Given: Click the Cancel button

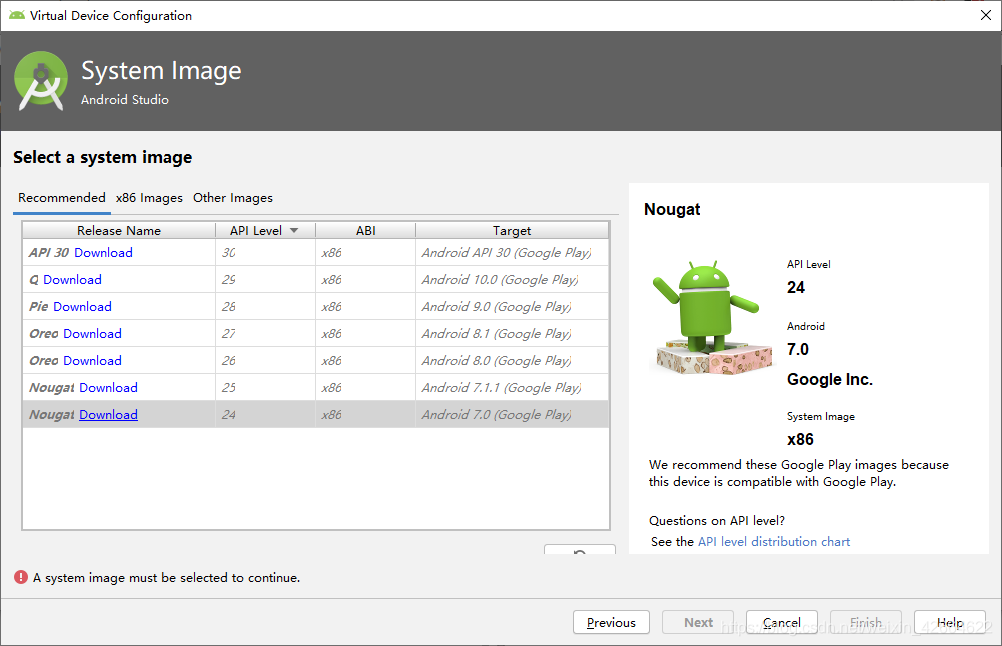Looking at the screenshot, I should pos(782,622).
